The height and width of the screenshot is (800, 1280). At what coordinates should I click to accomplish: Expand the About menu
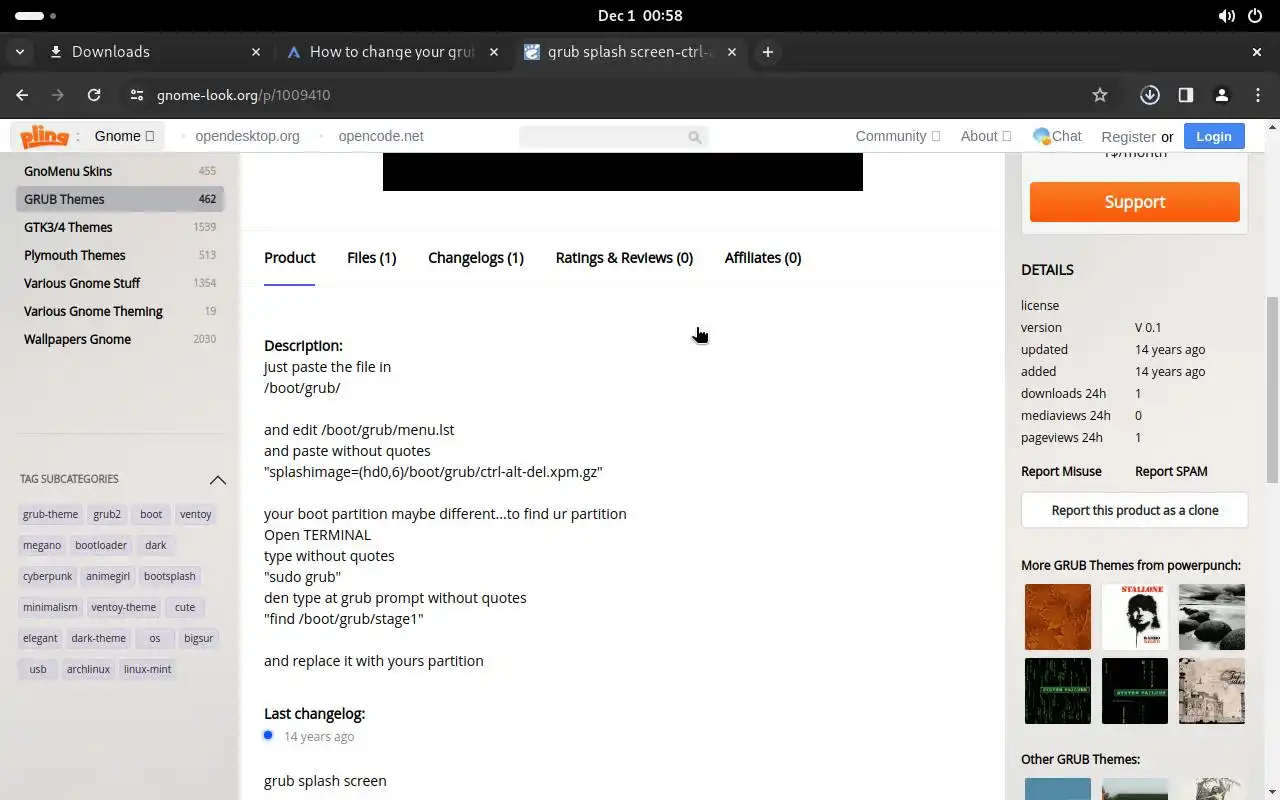click(985, 136)
